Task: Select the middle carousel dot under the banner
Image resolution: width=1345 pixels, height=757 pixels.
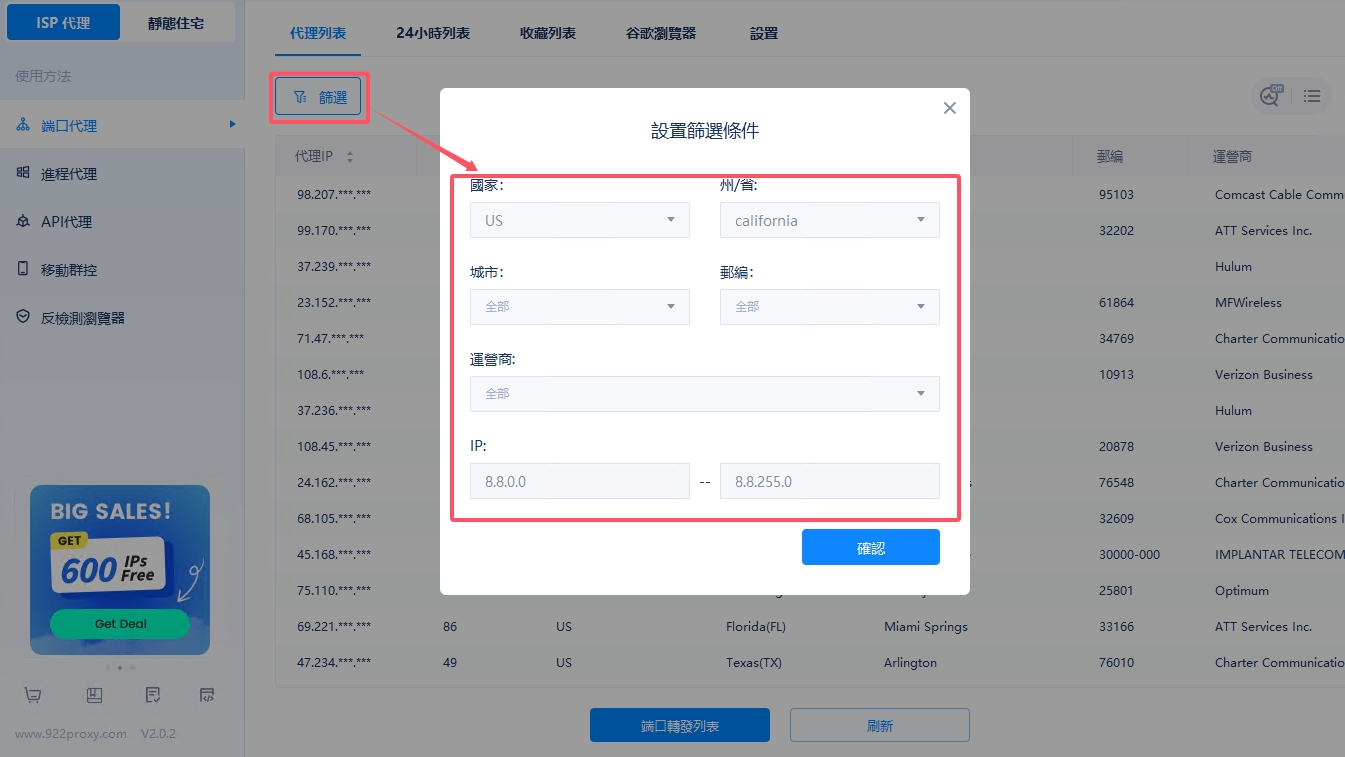Action: pyautogui.click(x=120, y=667)
